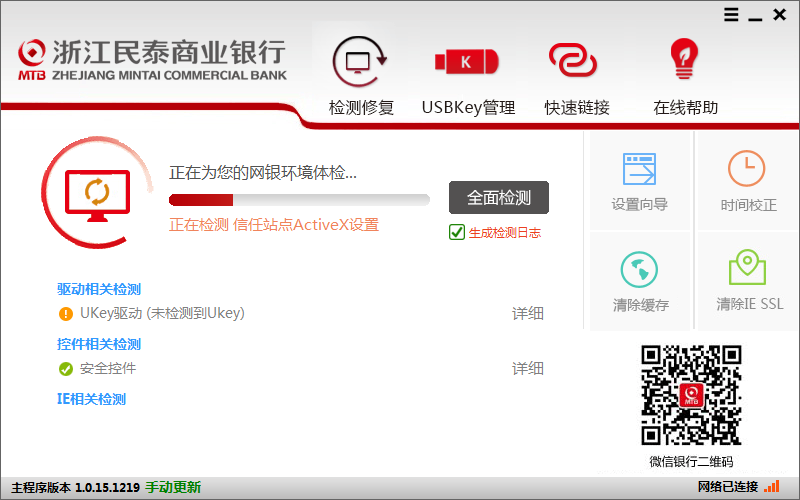Toggle the 生成检测日志 checkbox
The width and height of the screenshot is (800, 500).
(457, 232)
